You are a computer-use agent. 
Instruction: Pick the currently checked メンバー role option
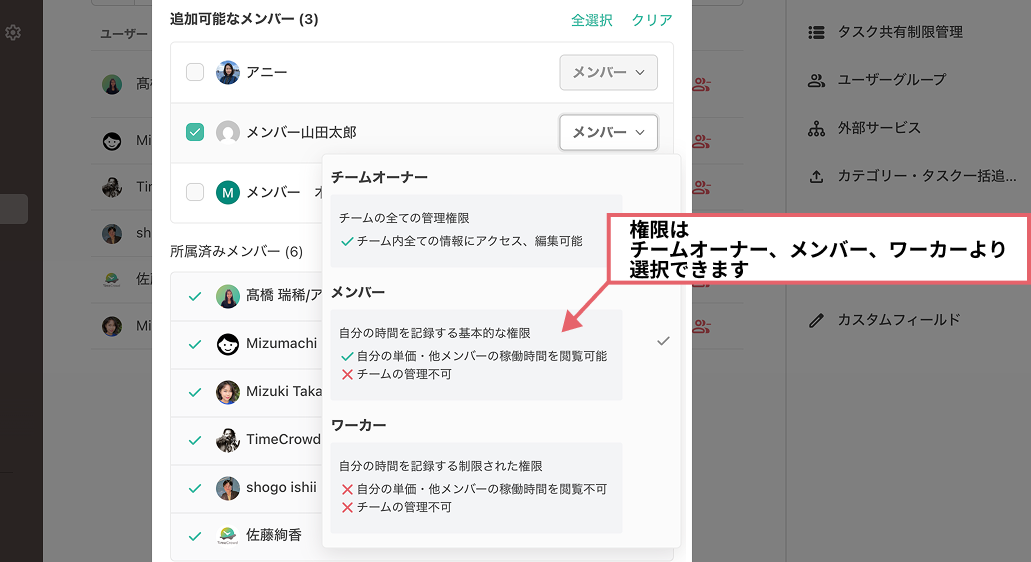(x=476, y=354)
